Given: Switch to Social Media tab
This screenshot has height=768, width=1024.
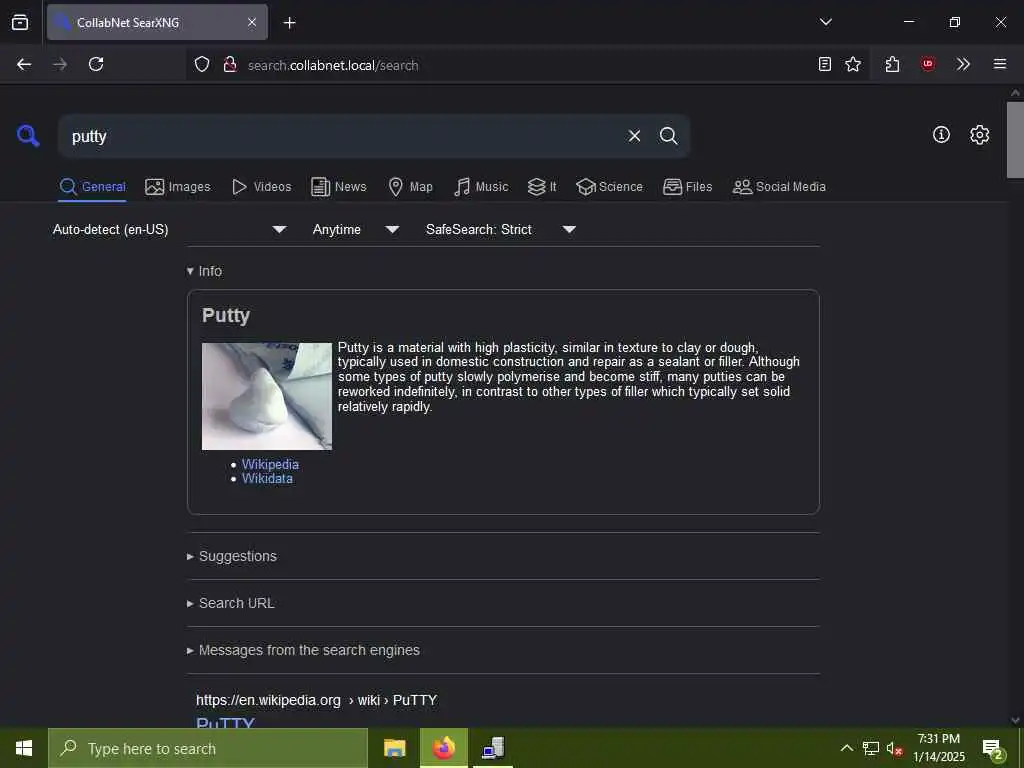Looking at the screenshot, I should [x=779, y=187].
